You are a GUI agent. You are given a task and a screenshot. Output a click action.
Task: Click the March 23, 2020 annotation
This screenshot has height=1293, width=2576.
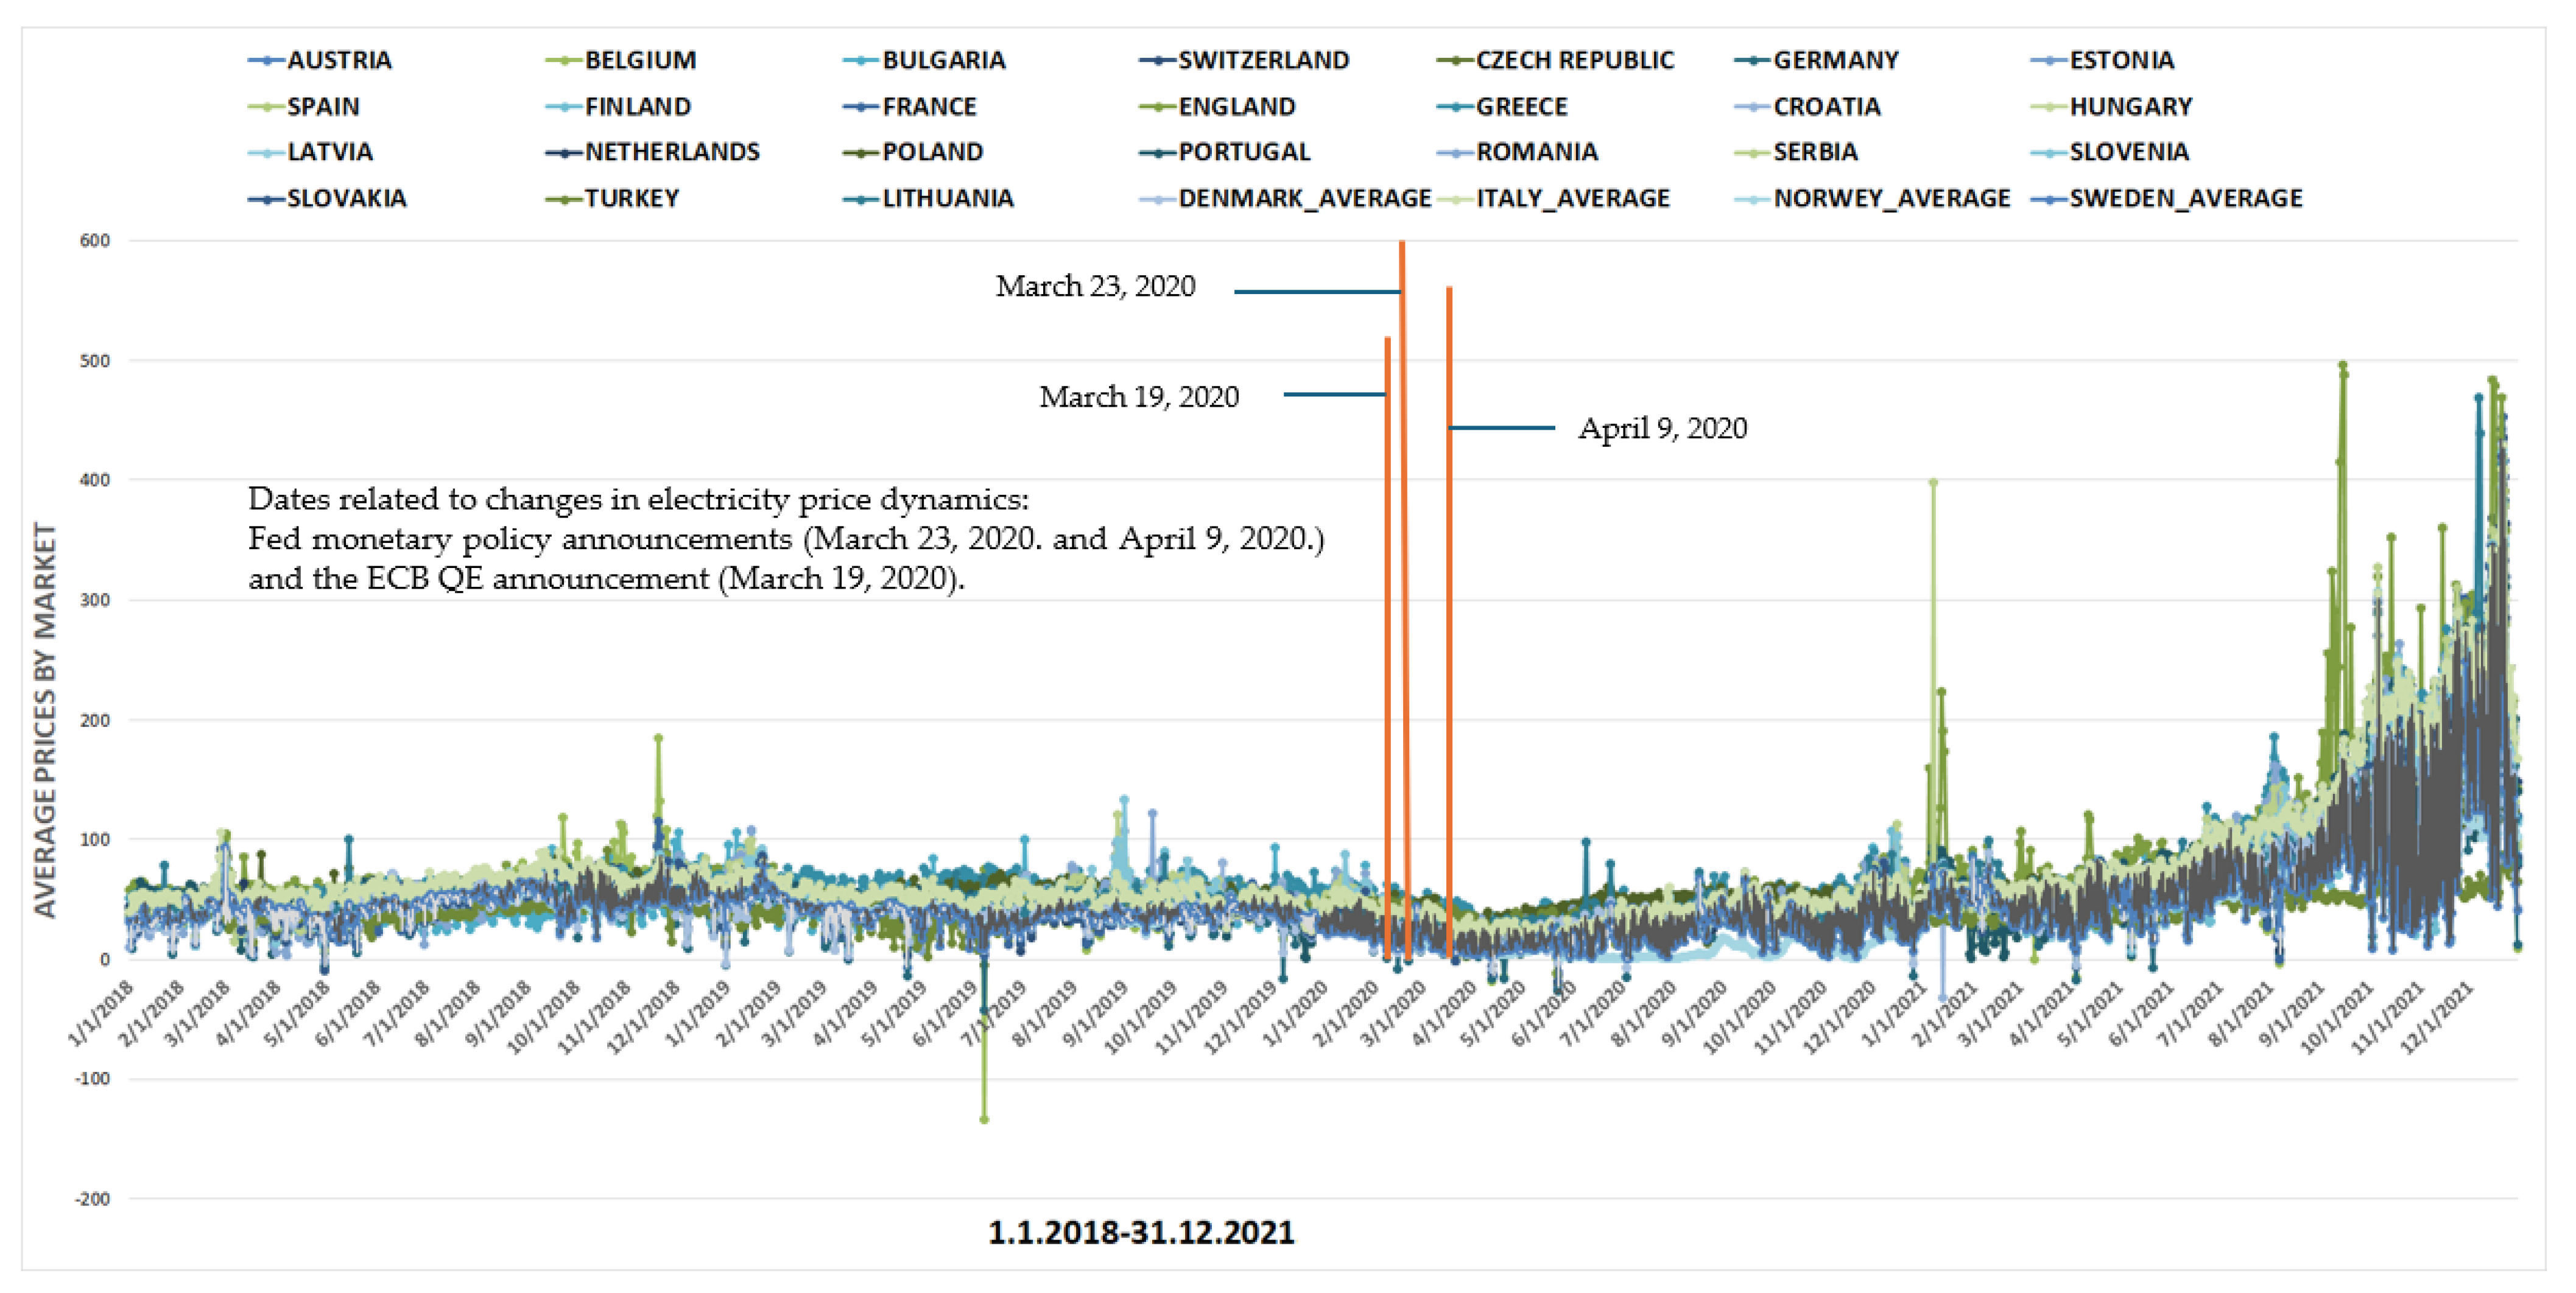coord(1095,287)
